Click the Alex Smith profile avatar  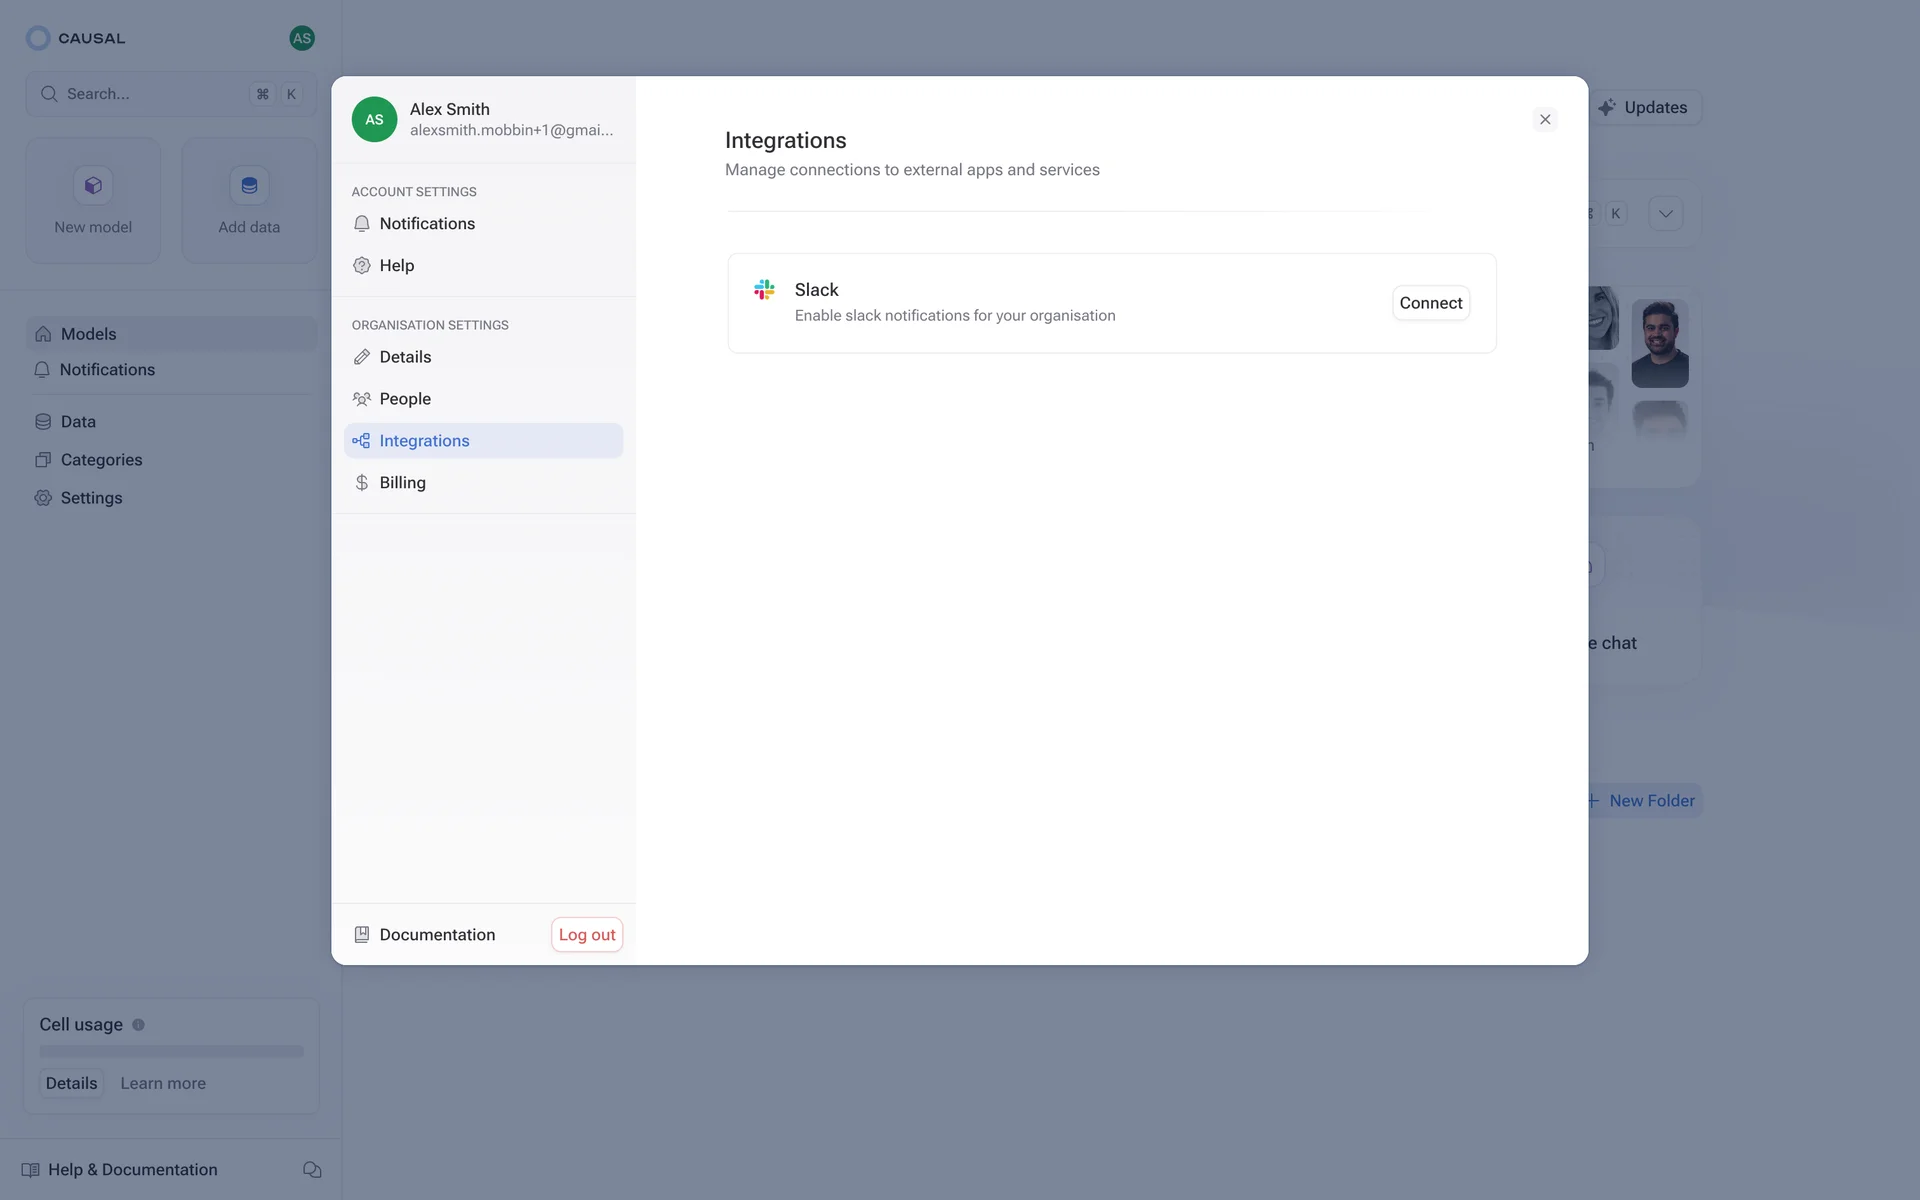click(374, 120)
